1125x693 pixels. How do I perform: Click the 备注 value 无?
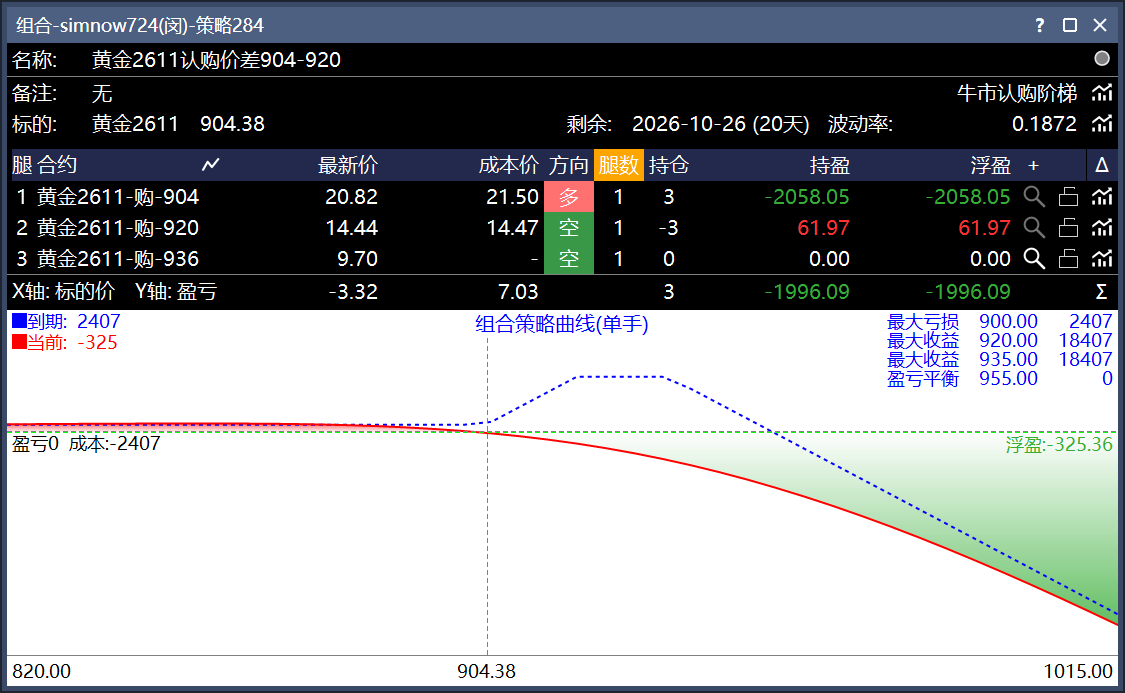point(102,93)
